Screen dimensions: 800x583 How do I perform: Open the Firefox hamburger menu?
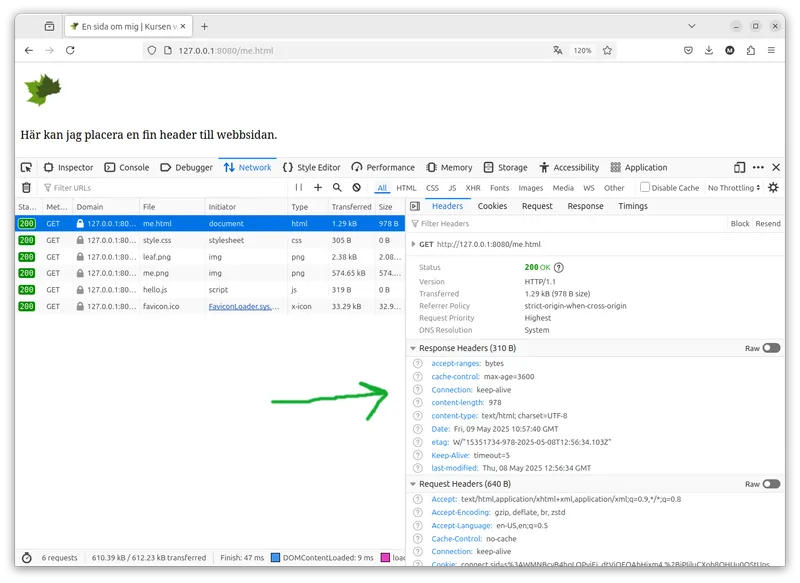(x=771, y=50)
